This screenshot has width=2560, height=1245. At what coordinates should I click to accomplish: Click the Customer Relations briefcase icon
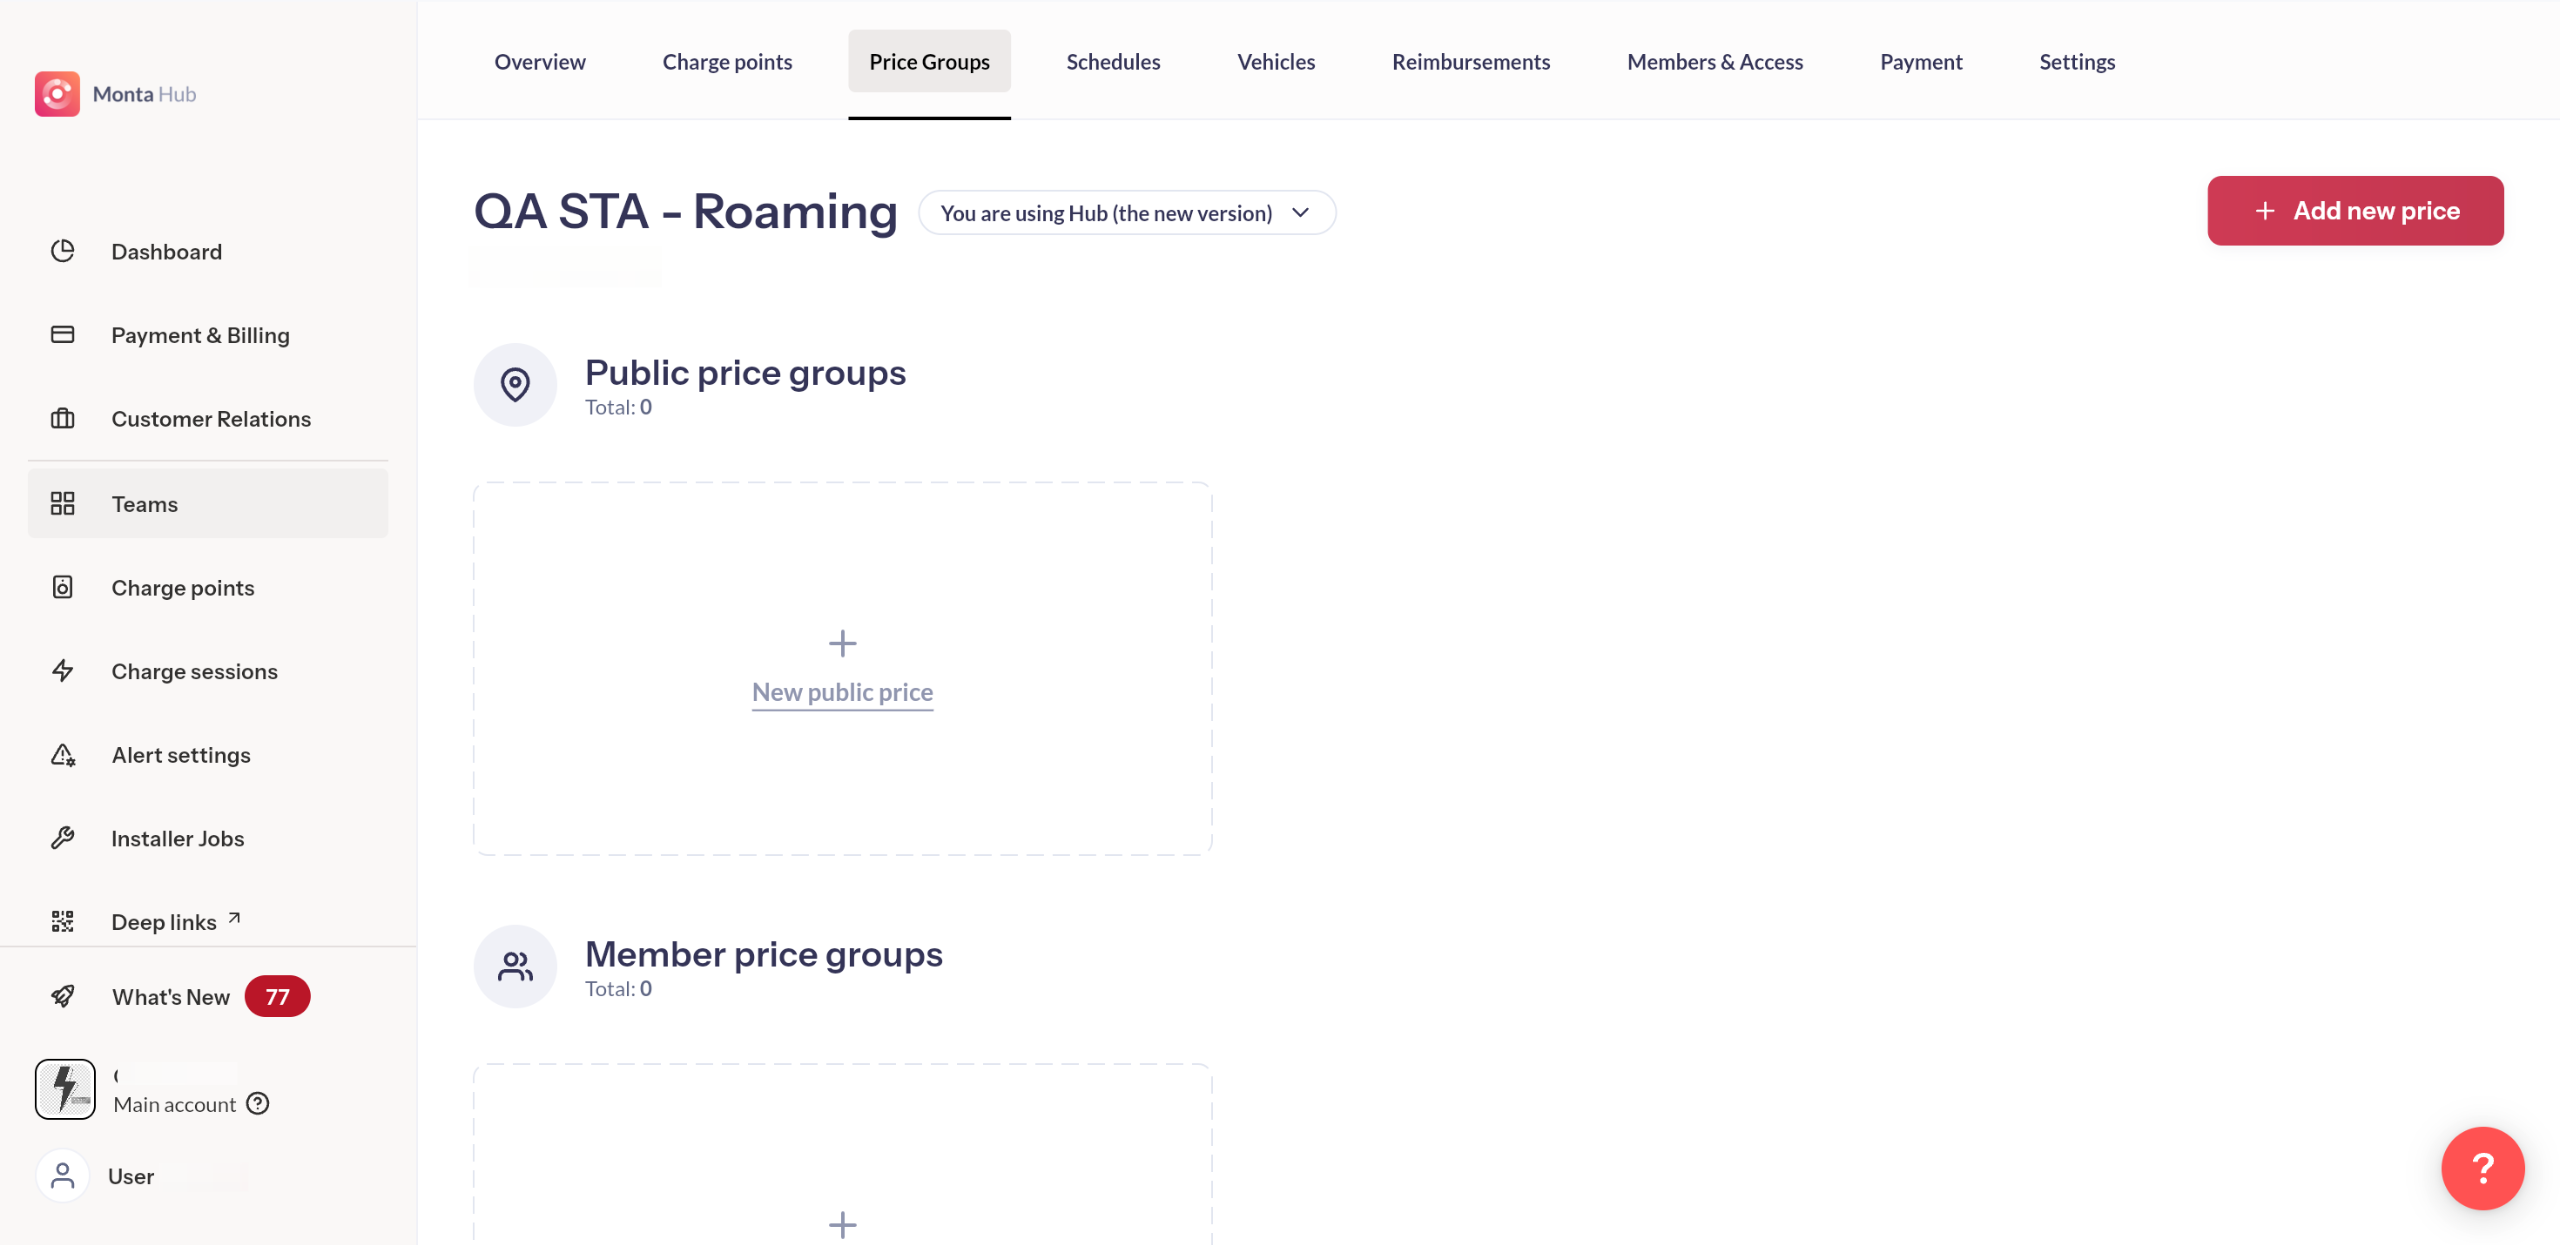pyautogui.click(x=63, y=419)
